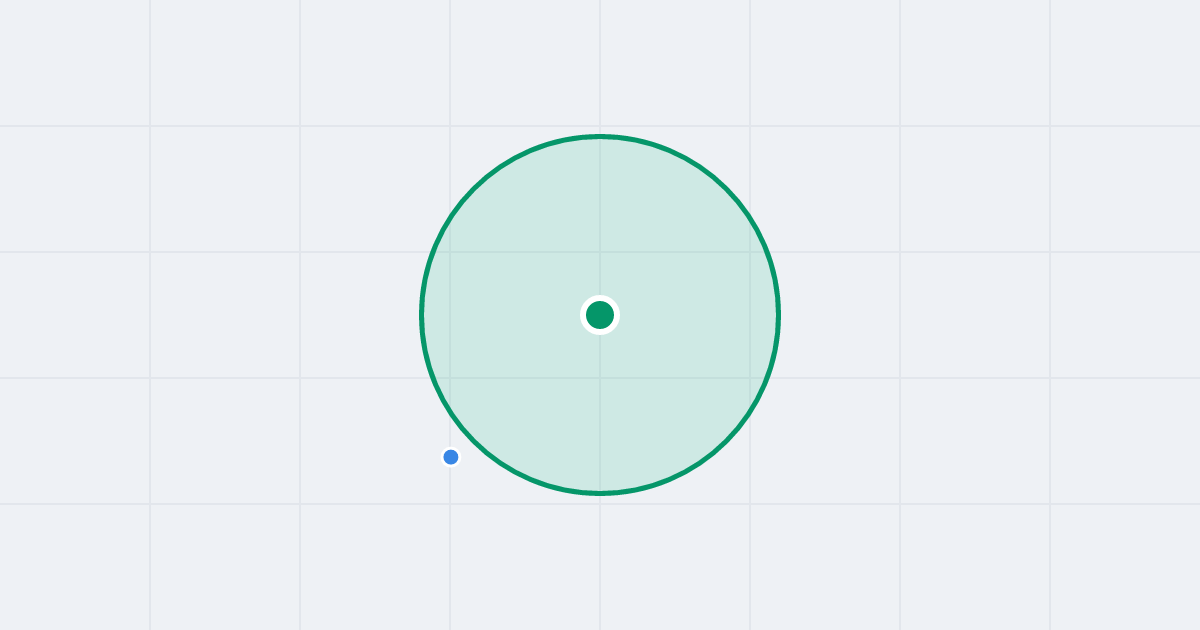Click the rightmost edge of the green circle outline
The width and height of the screenshot is (1200, 630).
click(x=778, y=315)
